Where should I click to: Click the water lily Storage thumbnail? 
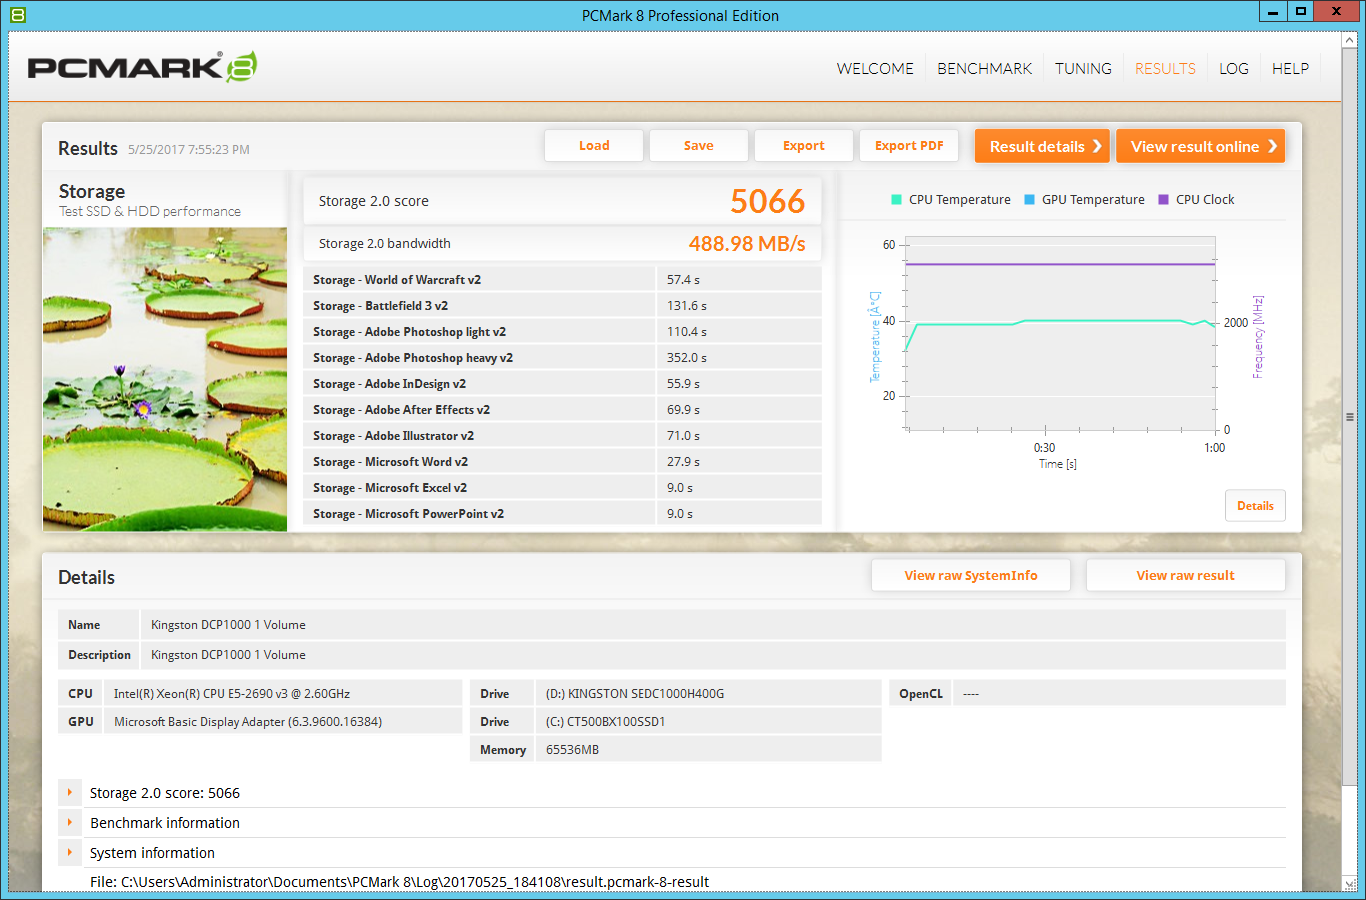click(165, 379)
